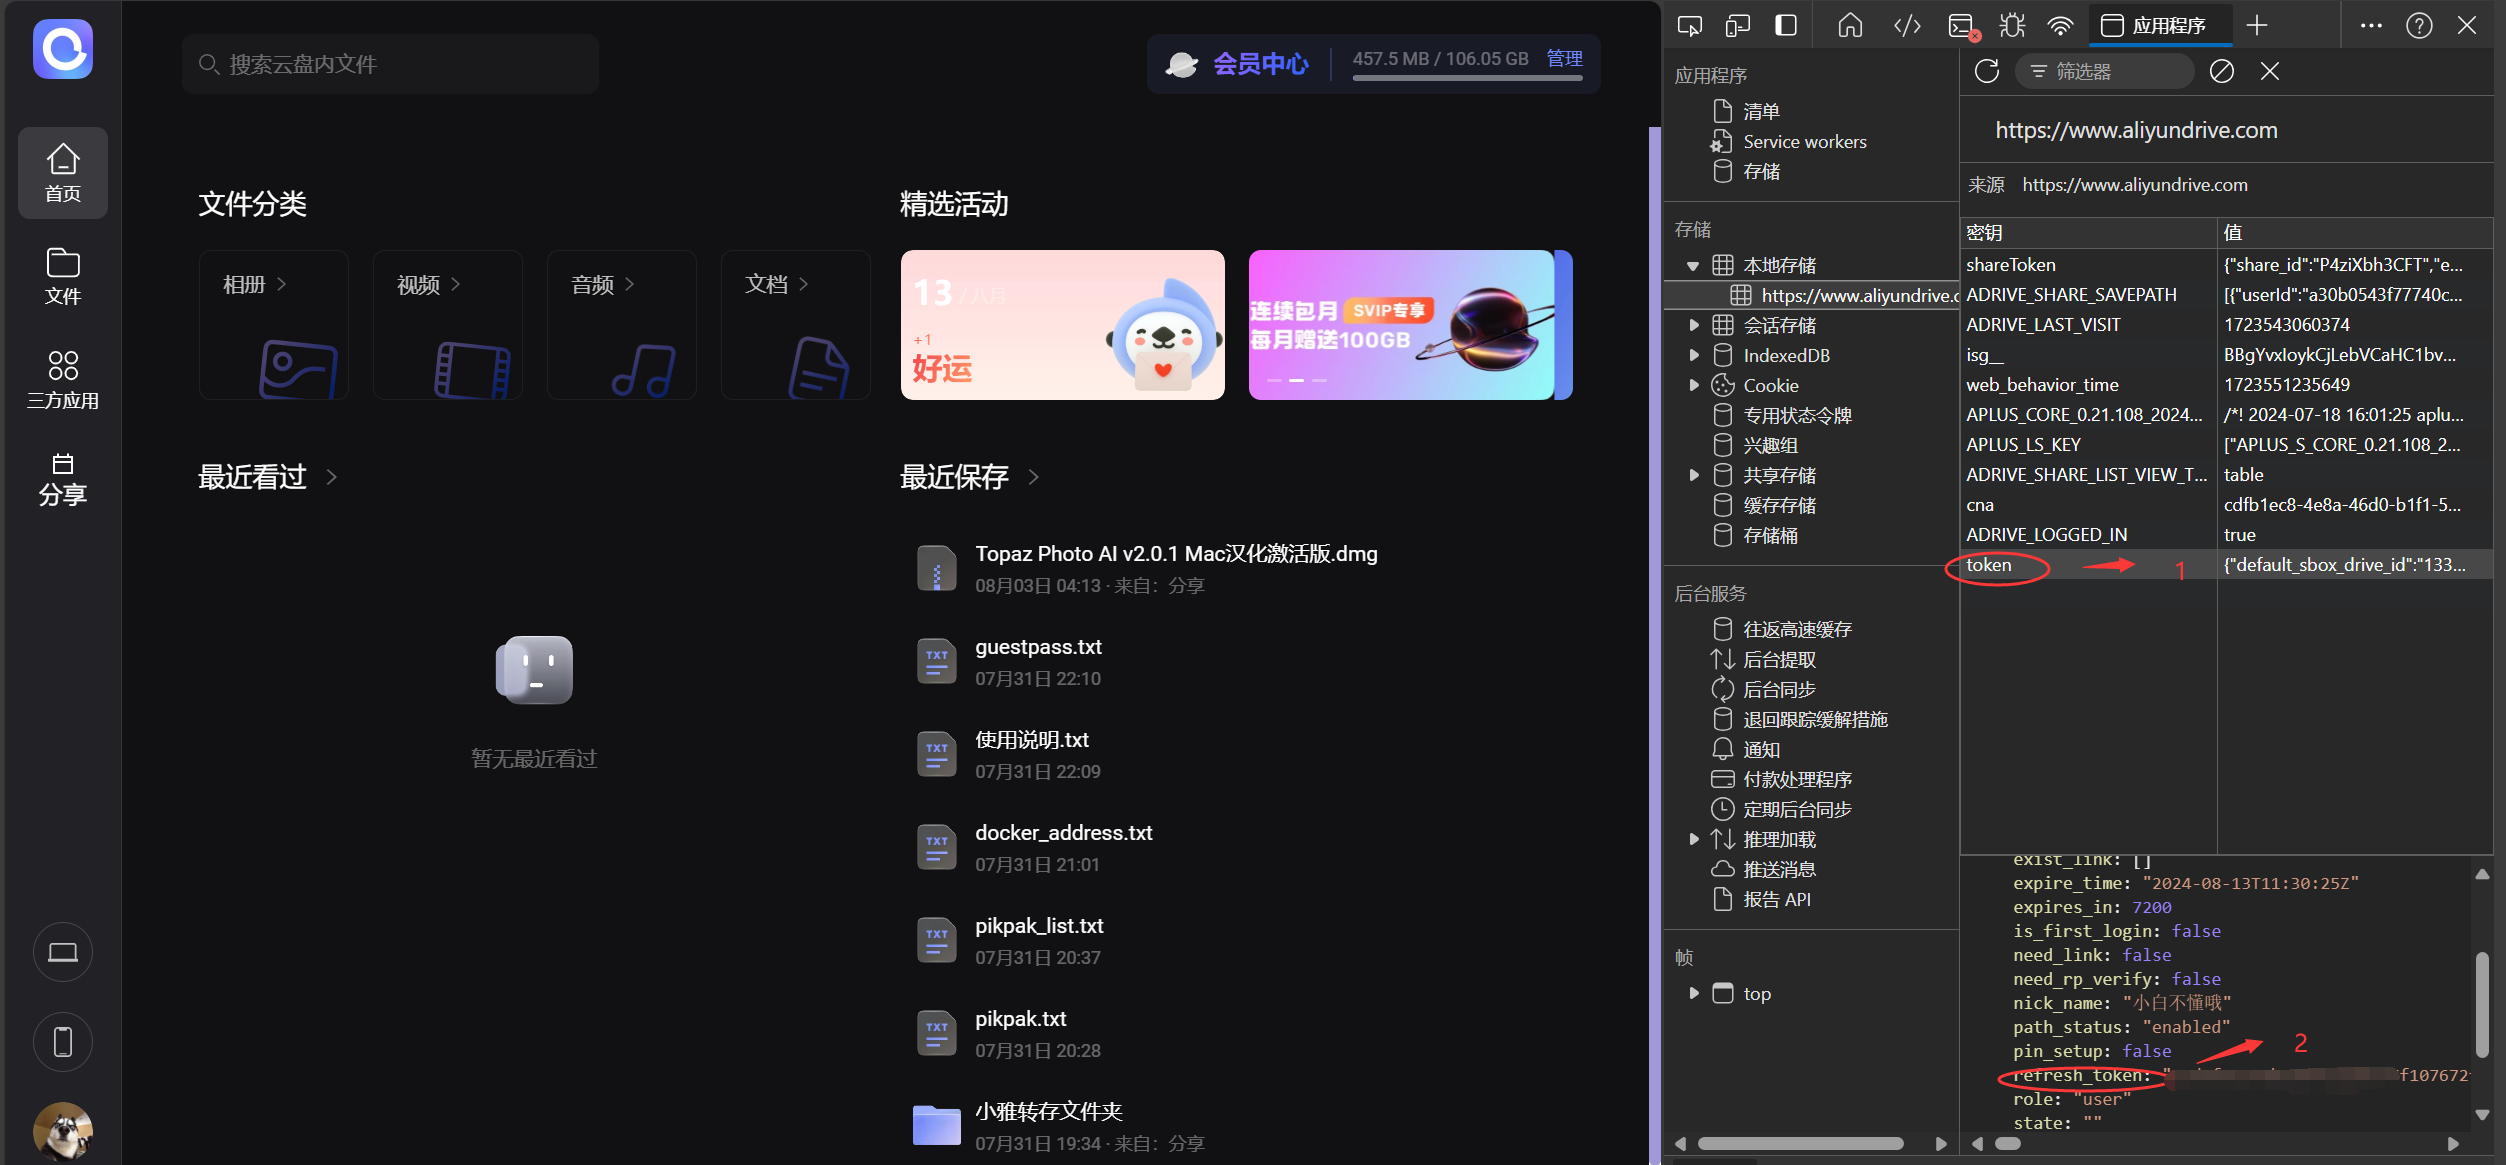Select the token key row
This screenshot has height=1165, width=2506.
1988,565
